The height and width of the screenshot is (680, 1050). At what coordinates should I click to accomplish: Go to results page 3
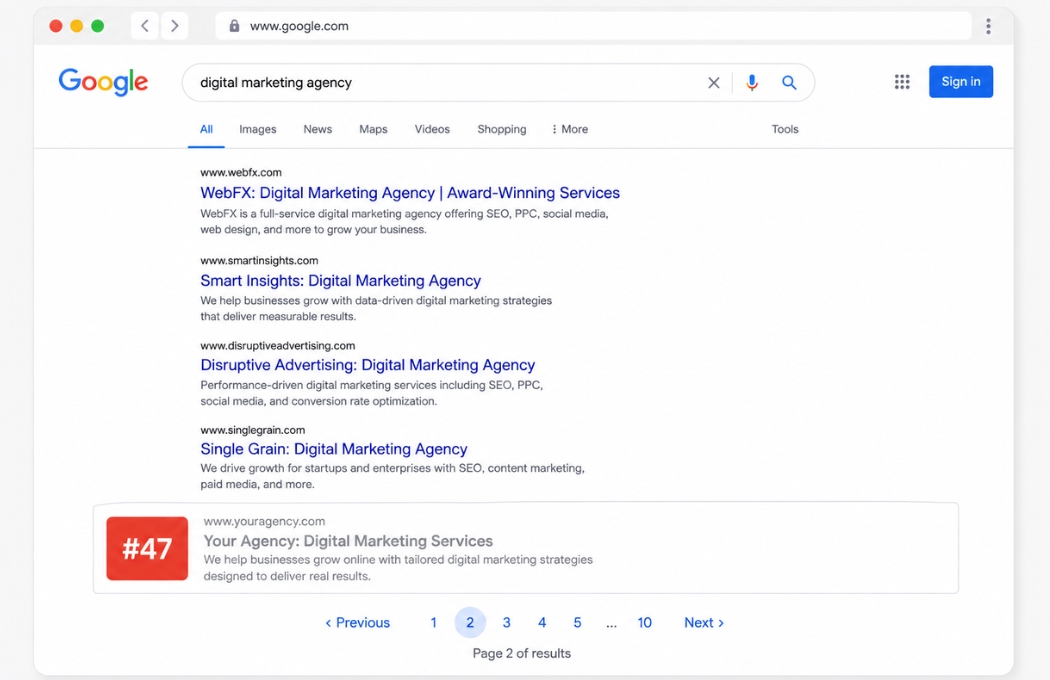point(507,622)
